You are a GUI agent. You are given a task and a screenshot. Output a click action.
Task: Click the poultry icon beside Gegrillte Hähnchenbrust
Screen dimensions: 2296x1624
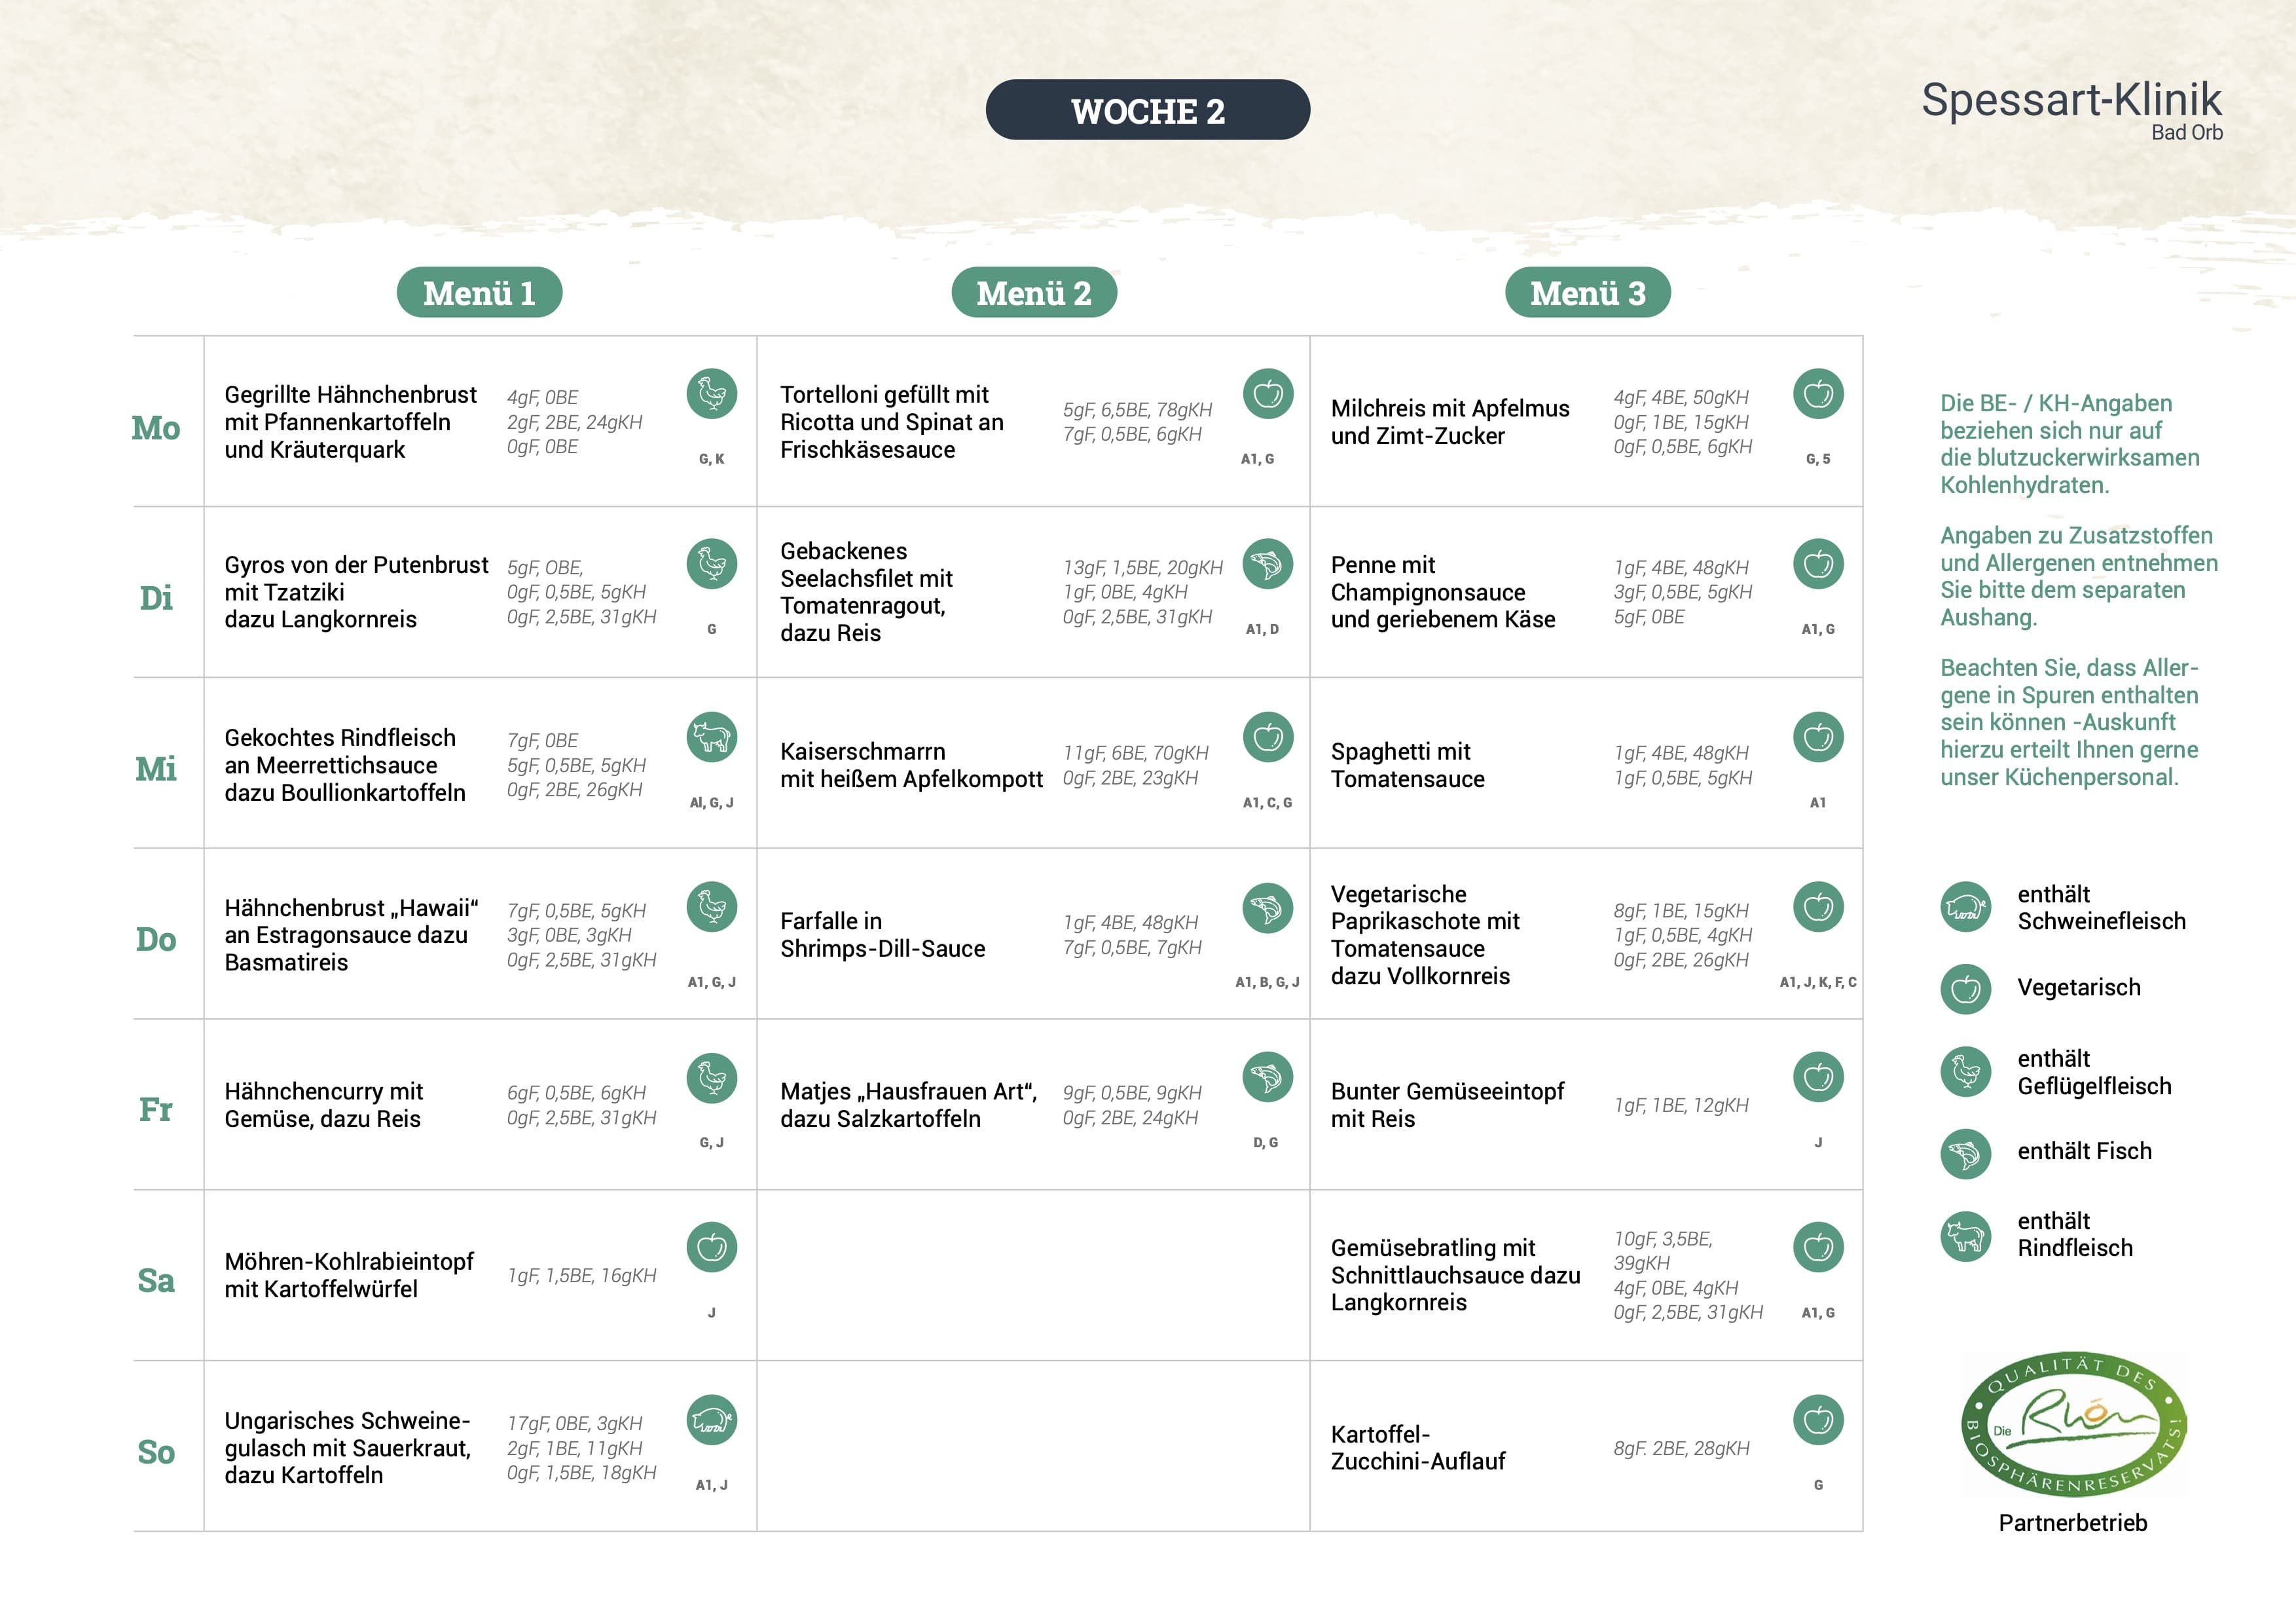pyautogui.click(x=711, y=394)
